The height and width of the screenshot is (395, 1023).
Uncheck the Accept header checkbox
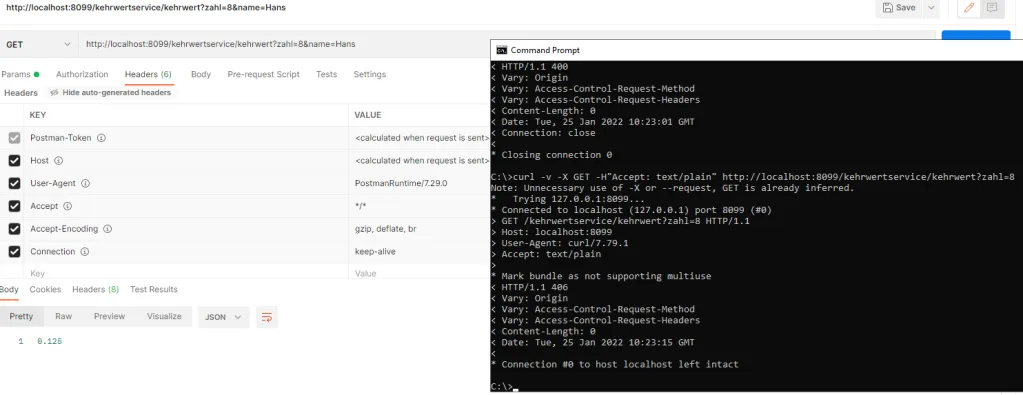(x=14, y=206)
